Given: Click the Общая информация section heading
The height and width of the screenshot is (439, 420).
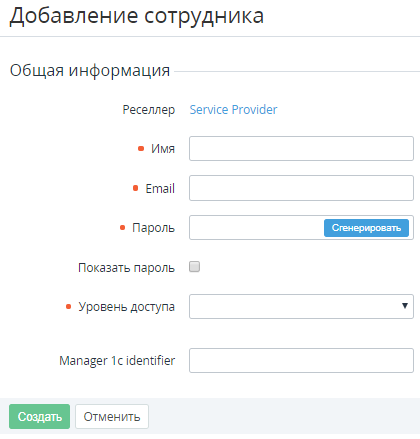Looking at the screenshot, I should [90, 71].
